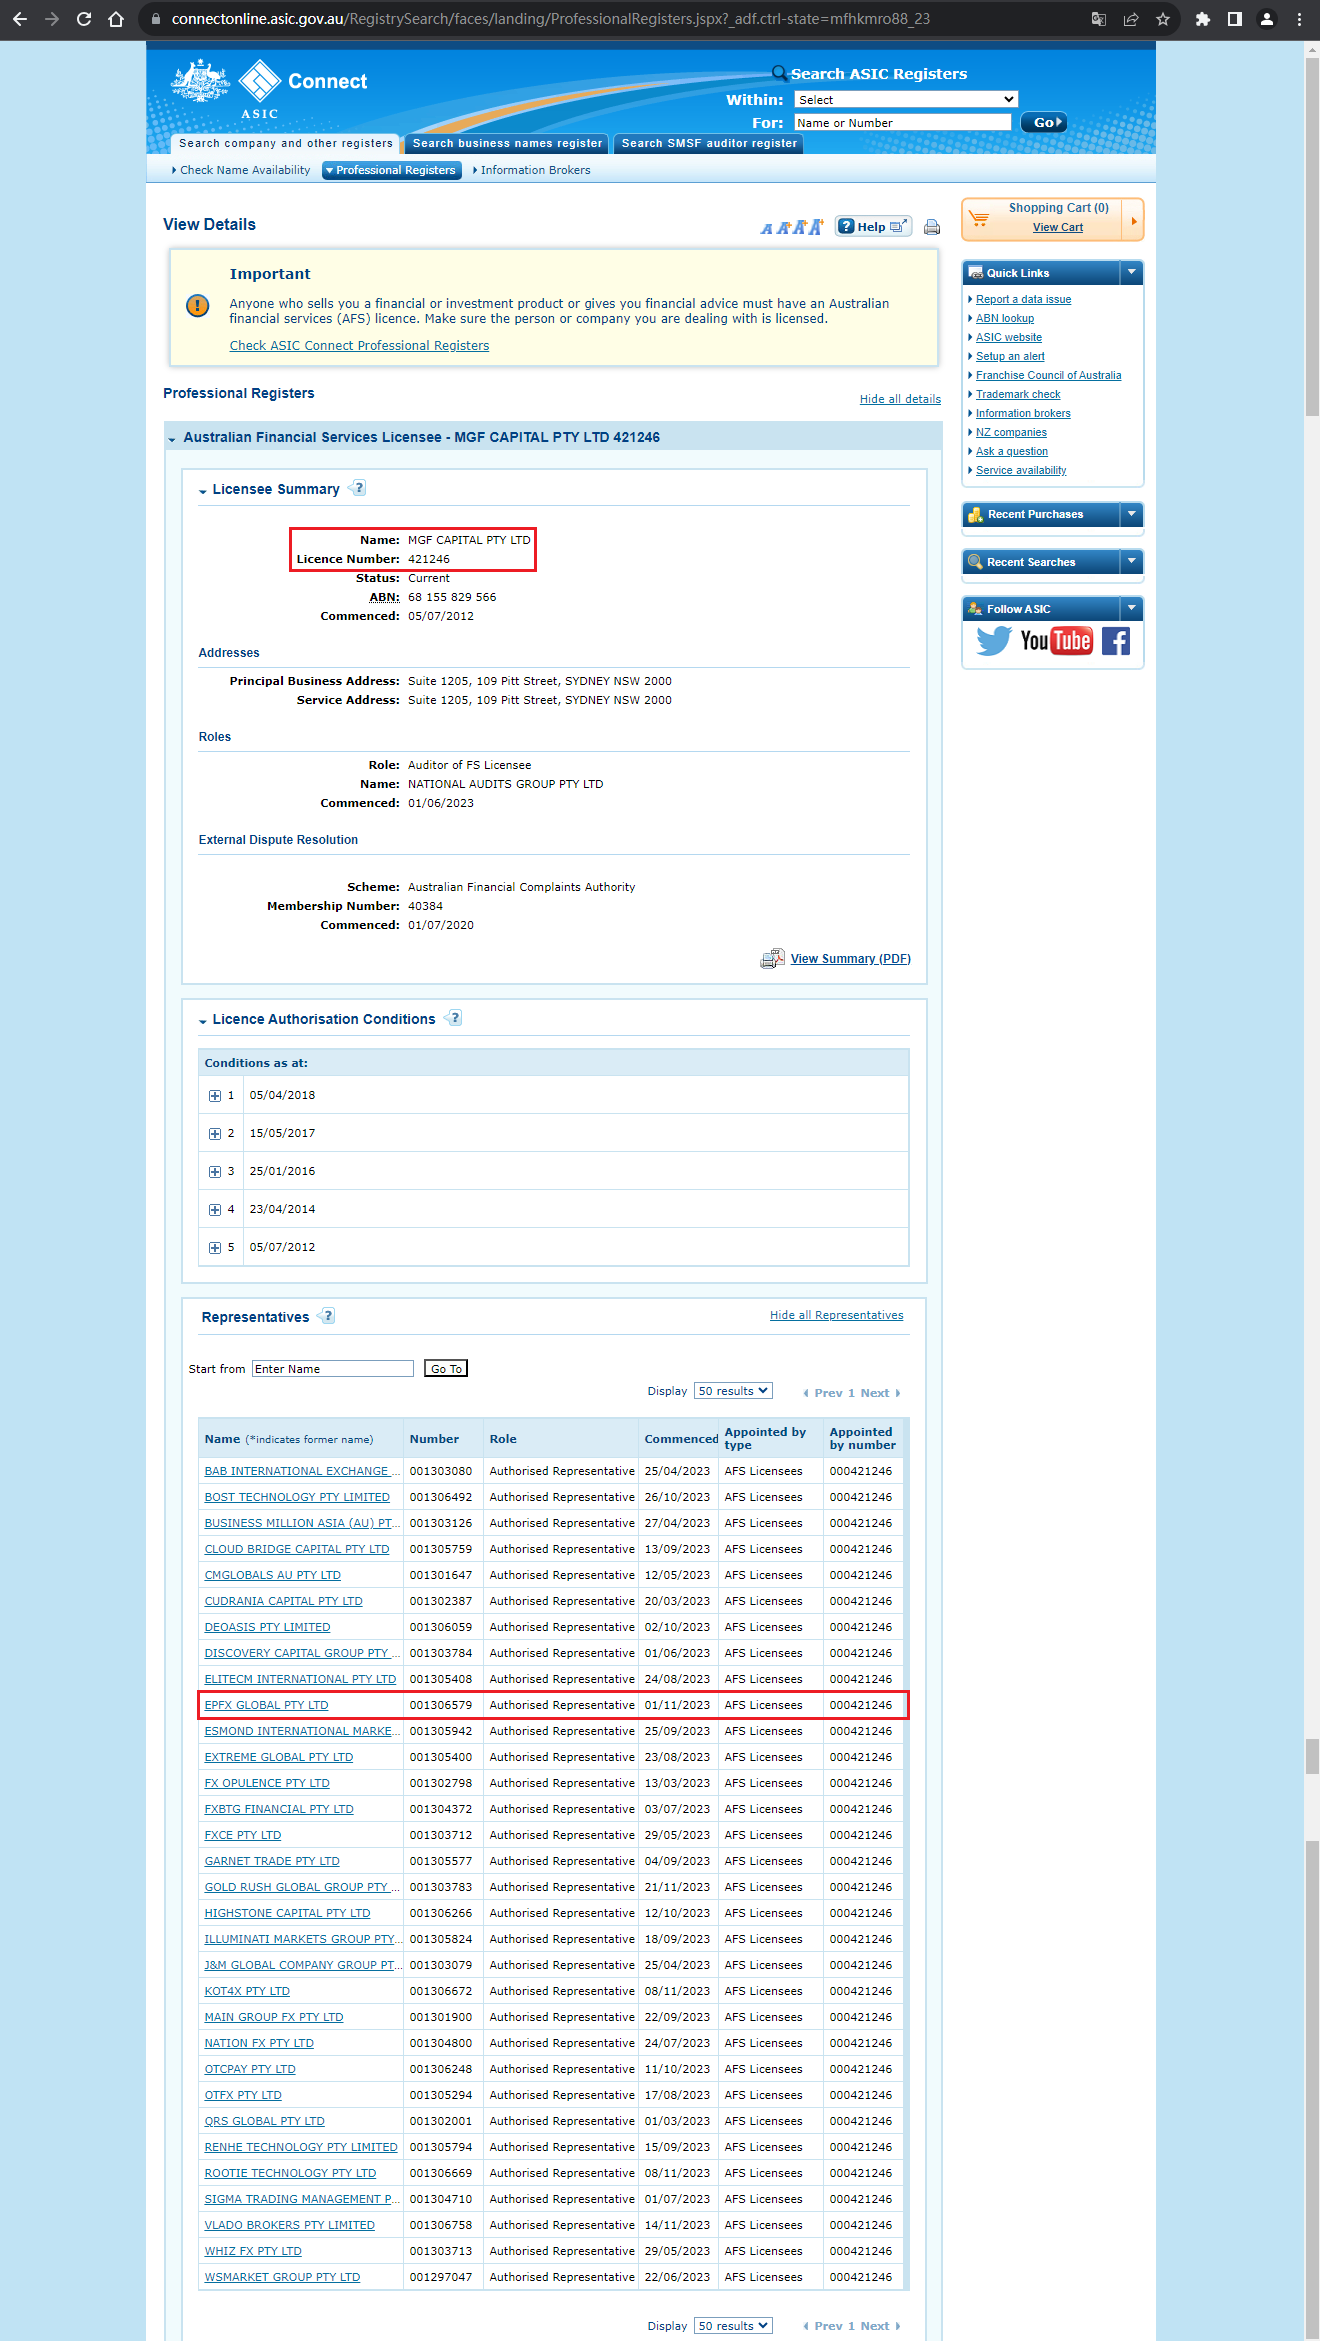Screen dimensions: 1320x2341
Task: Open WSMARKET GROUP PTY LTD link
Action: point(282,2277)
